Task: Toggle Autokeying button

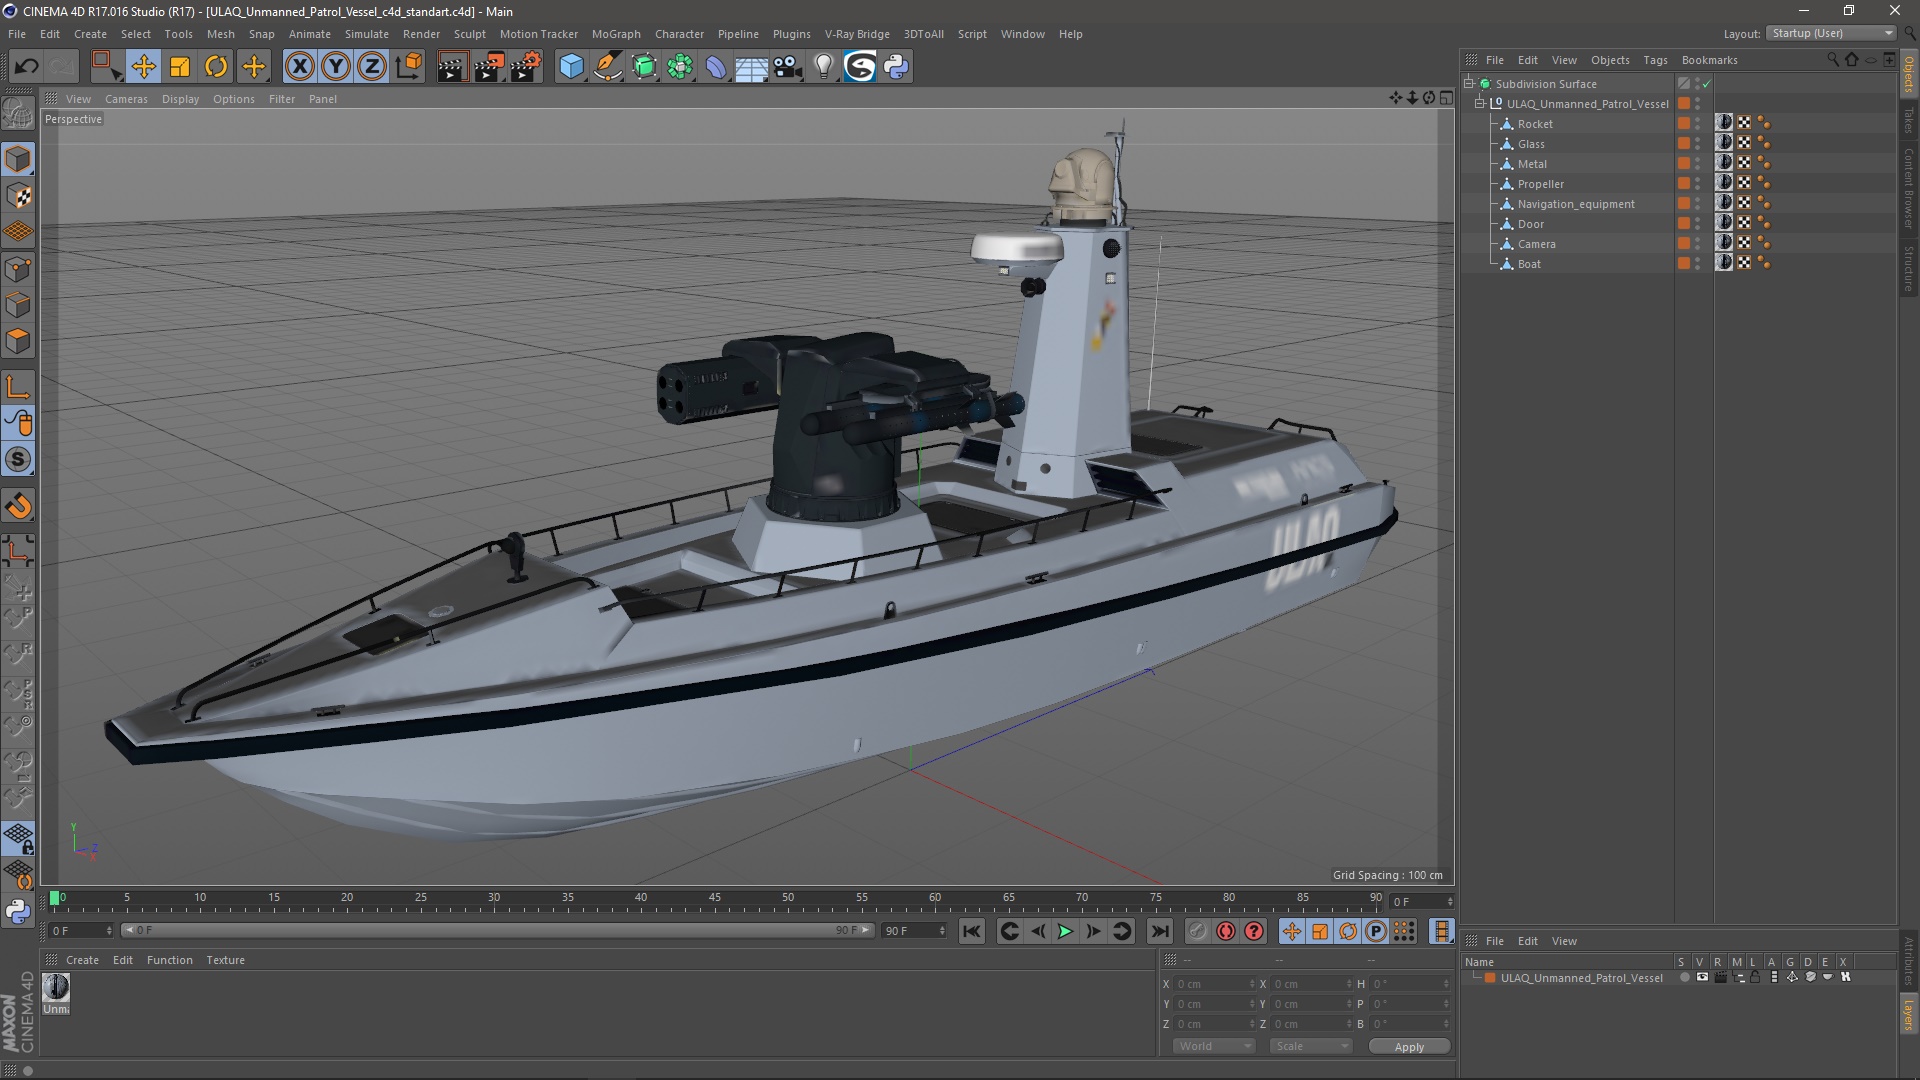Action: pos(1226,931)
